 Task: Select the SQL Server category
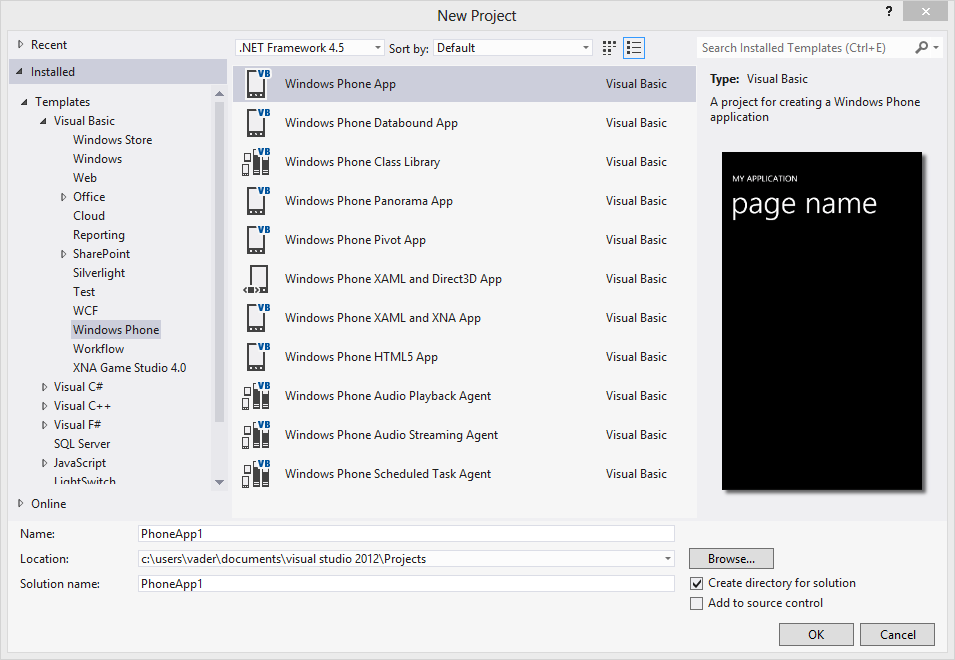(x=82, y=444)
